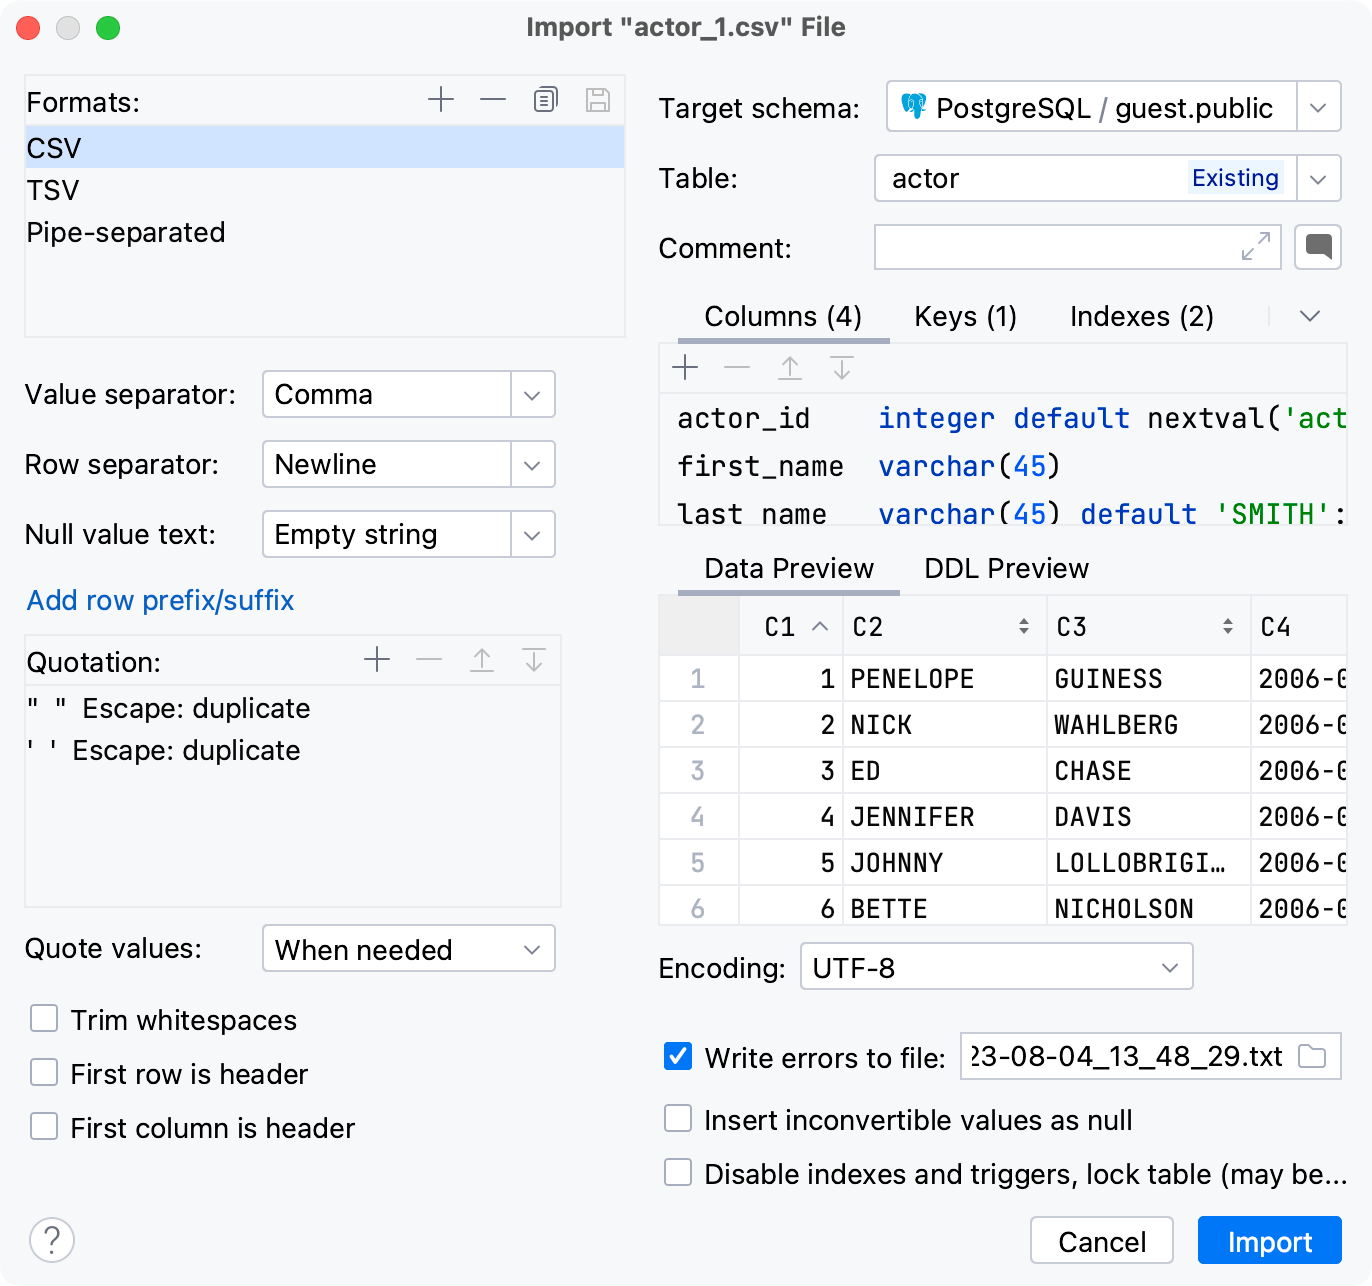Open Add row prefix/suffix link
This screenshot has width=1372, height=1286.
[160, 600]
